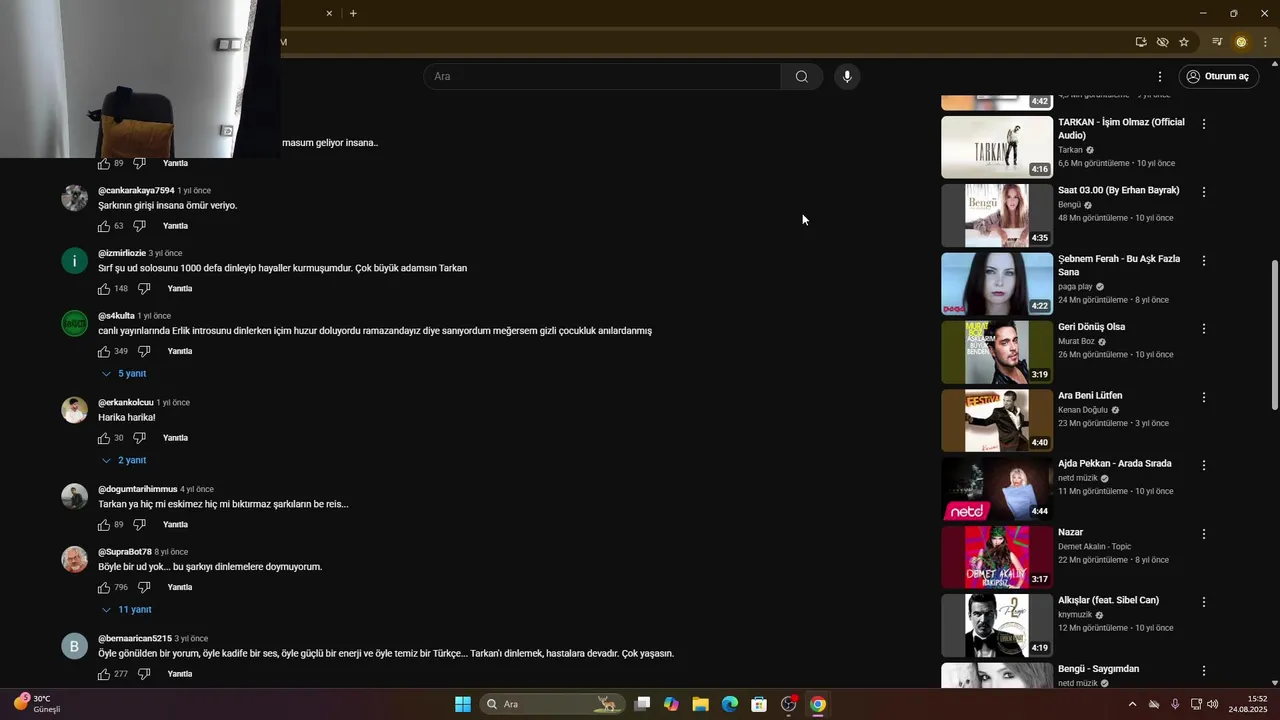Reply to @dogumtarihimmus with Yanıtla
The image size is (1280, 720).
176,525
